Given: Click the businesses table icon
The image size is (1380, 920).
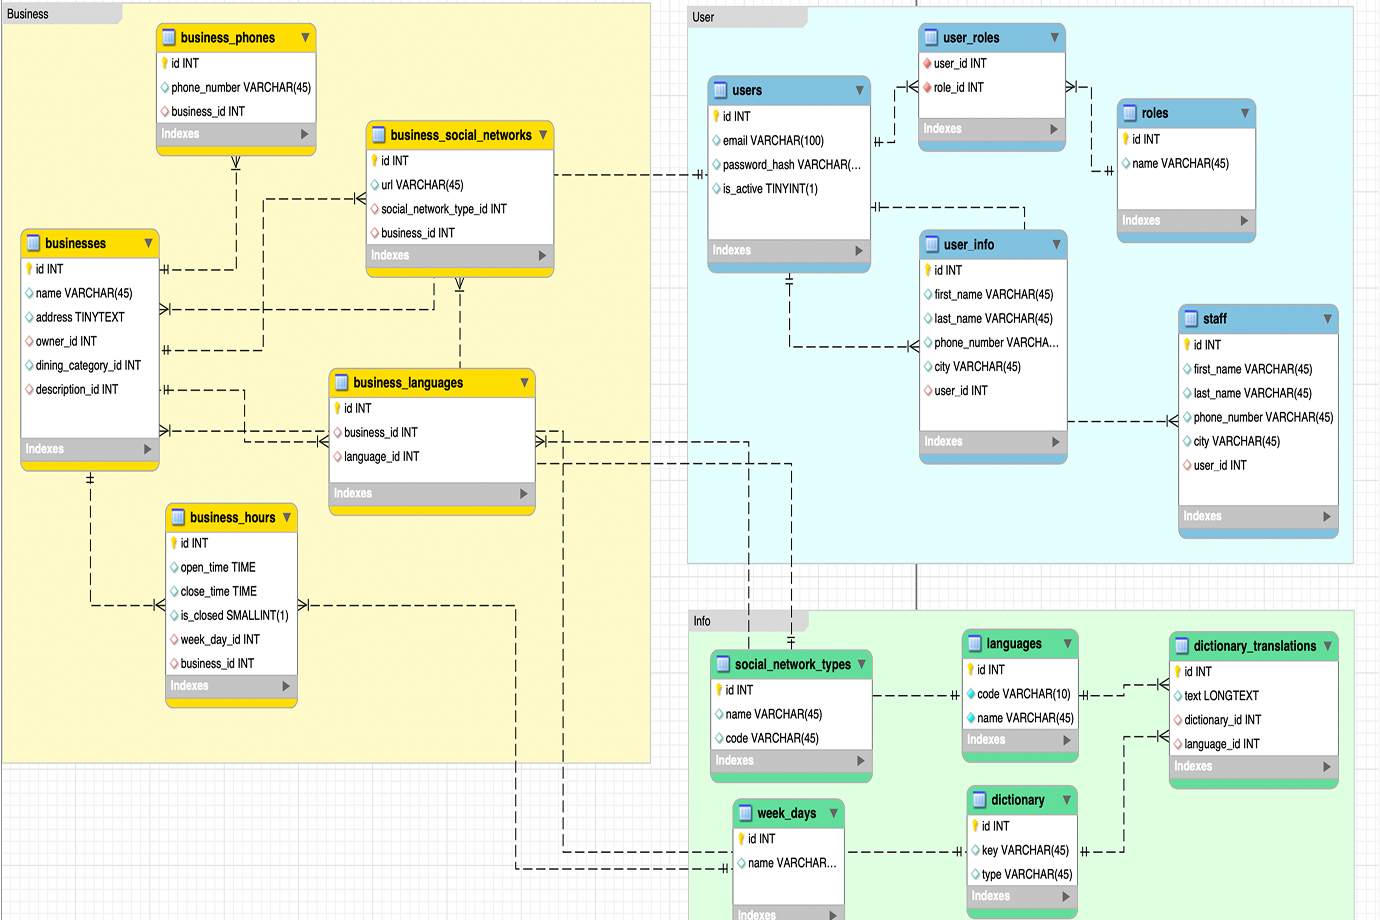Looking at the screenshot, I should click(x=33, y=243).
